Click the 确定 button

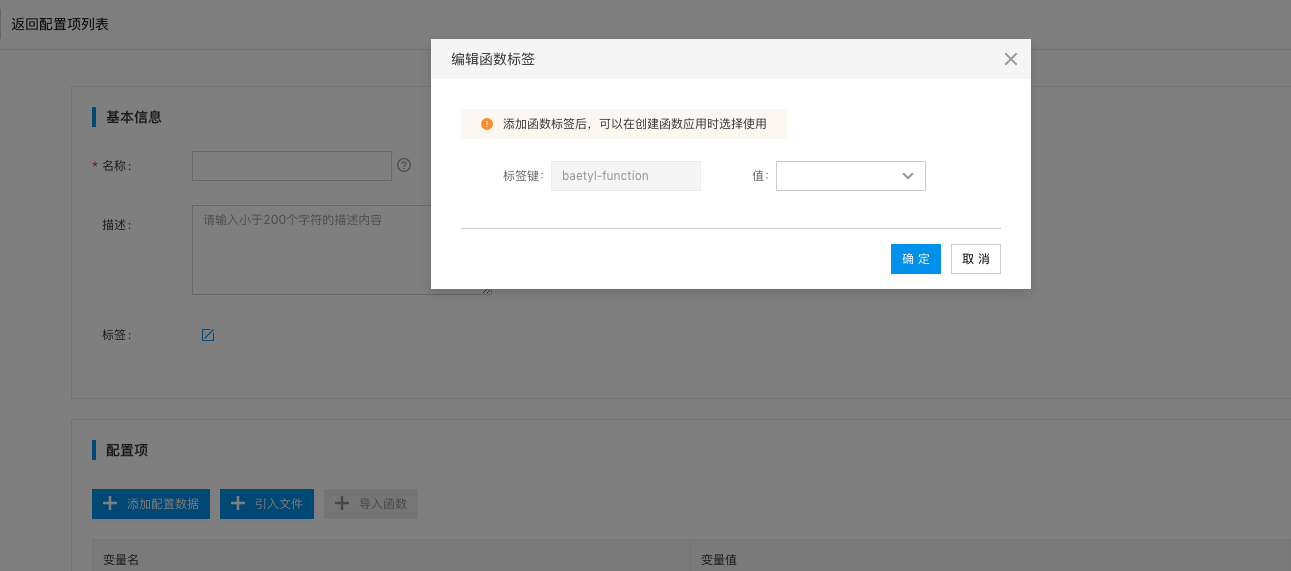[916, 259]
